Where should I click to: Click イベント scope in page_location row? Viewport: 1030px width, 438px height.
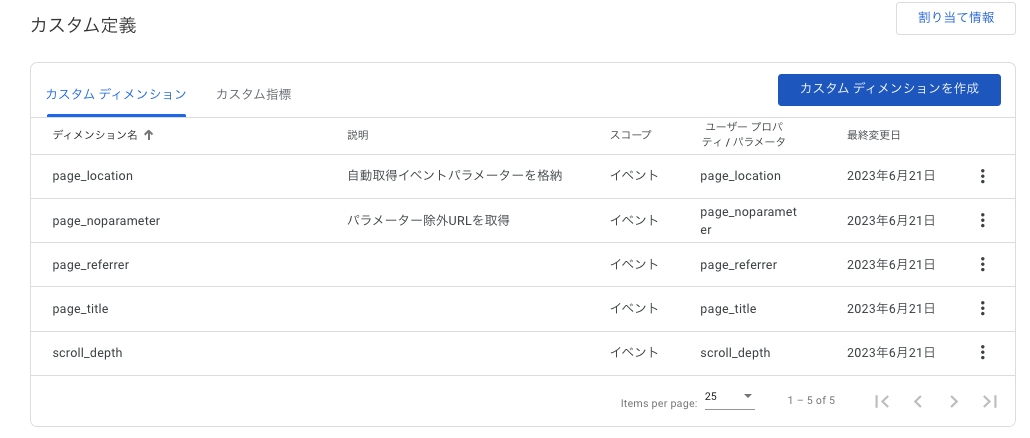[x=634, y=176]
